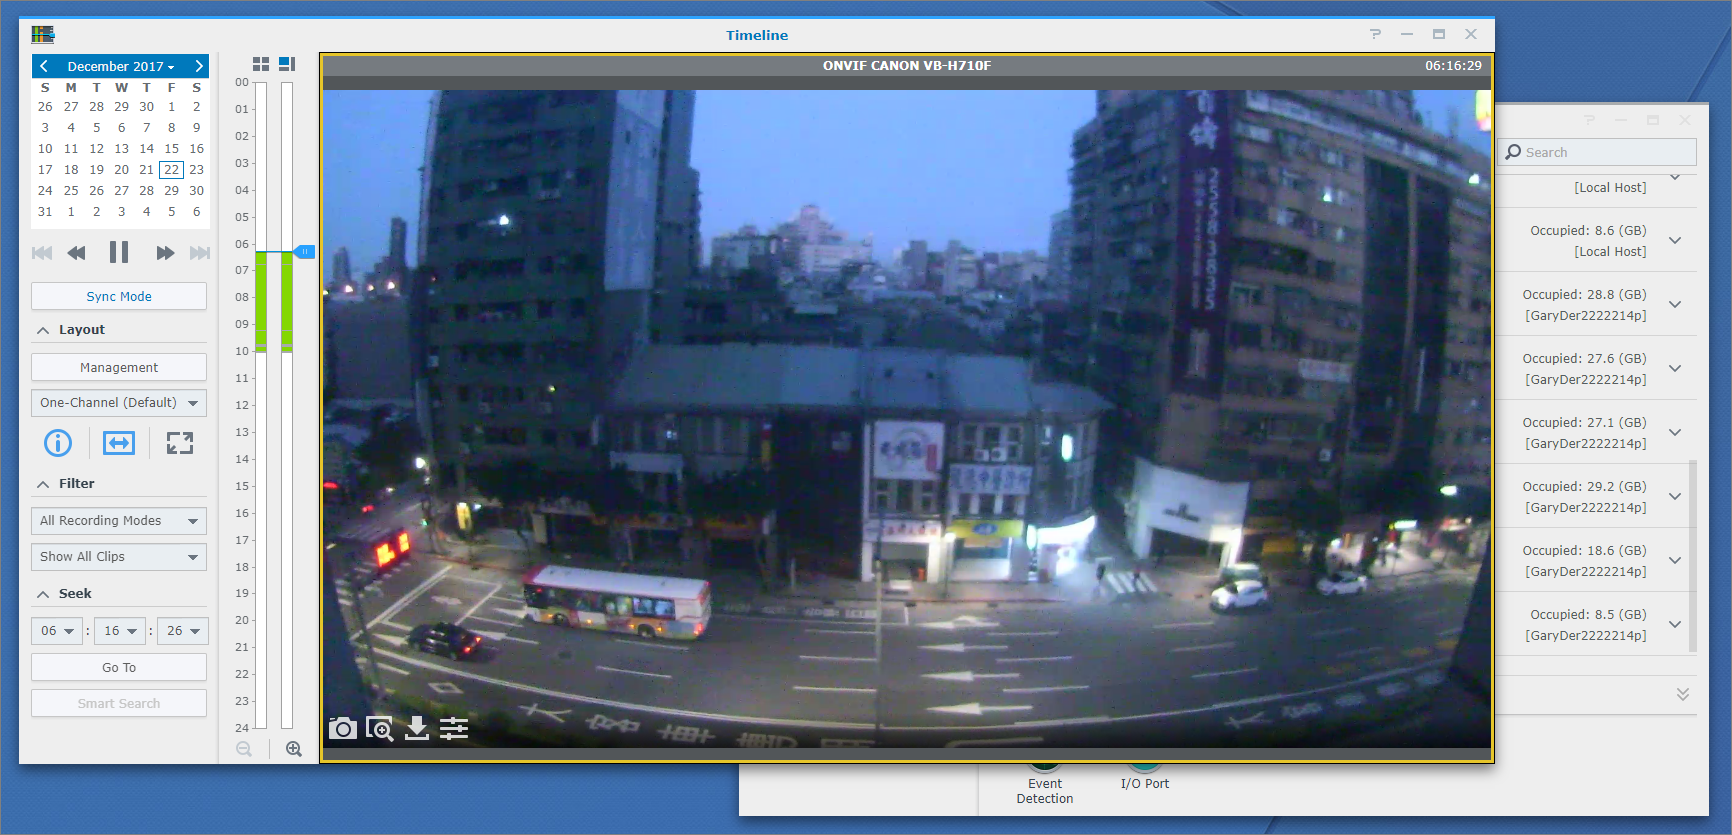Open the One-Channel (Default) layout dropdown
Viewport: 1732px width, 835px height.
(x=119, y=403)
